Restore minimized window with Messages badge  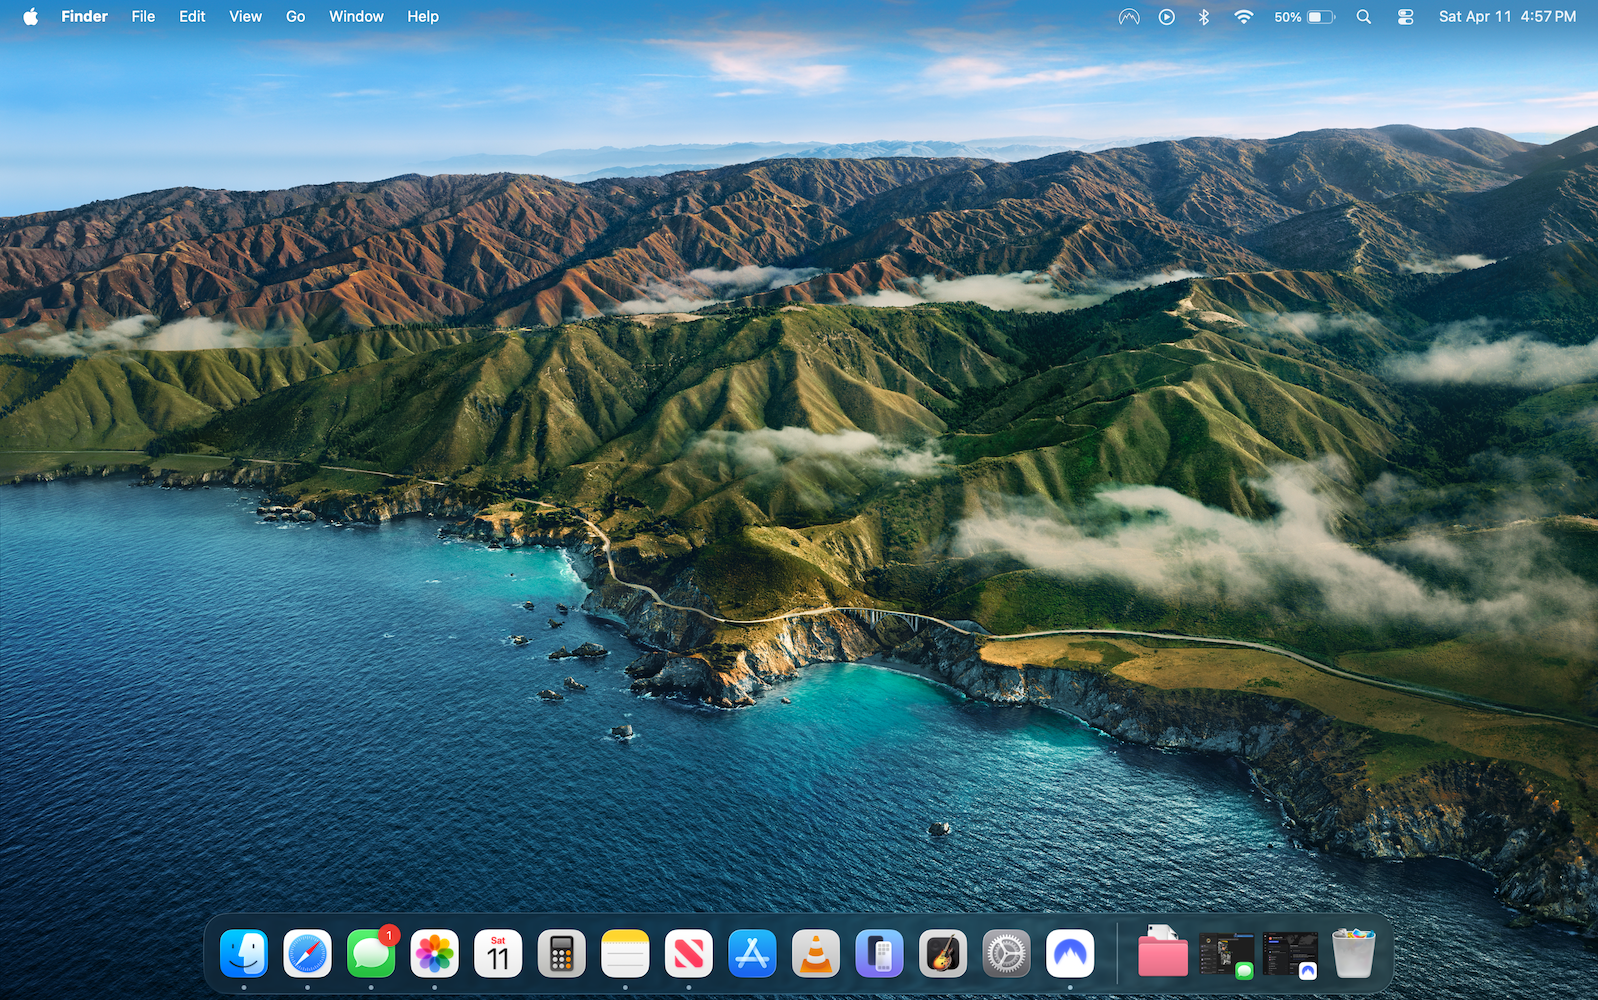(x=1226, y=954)
